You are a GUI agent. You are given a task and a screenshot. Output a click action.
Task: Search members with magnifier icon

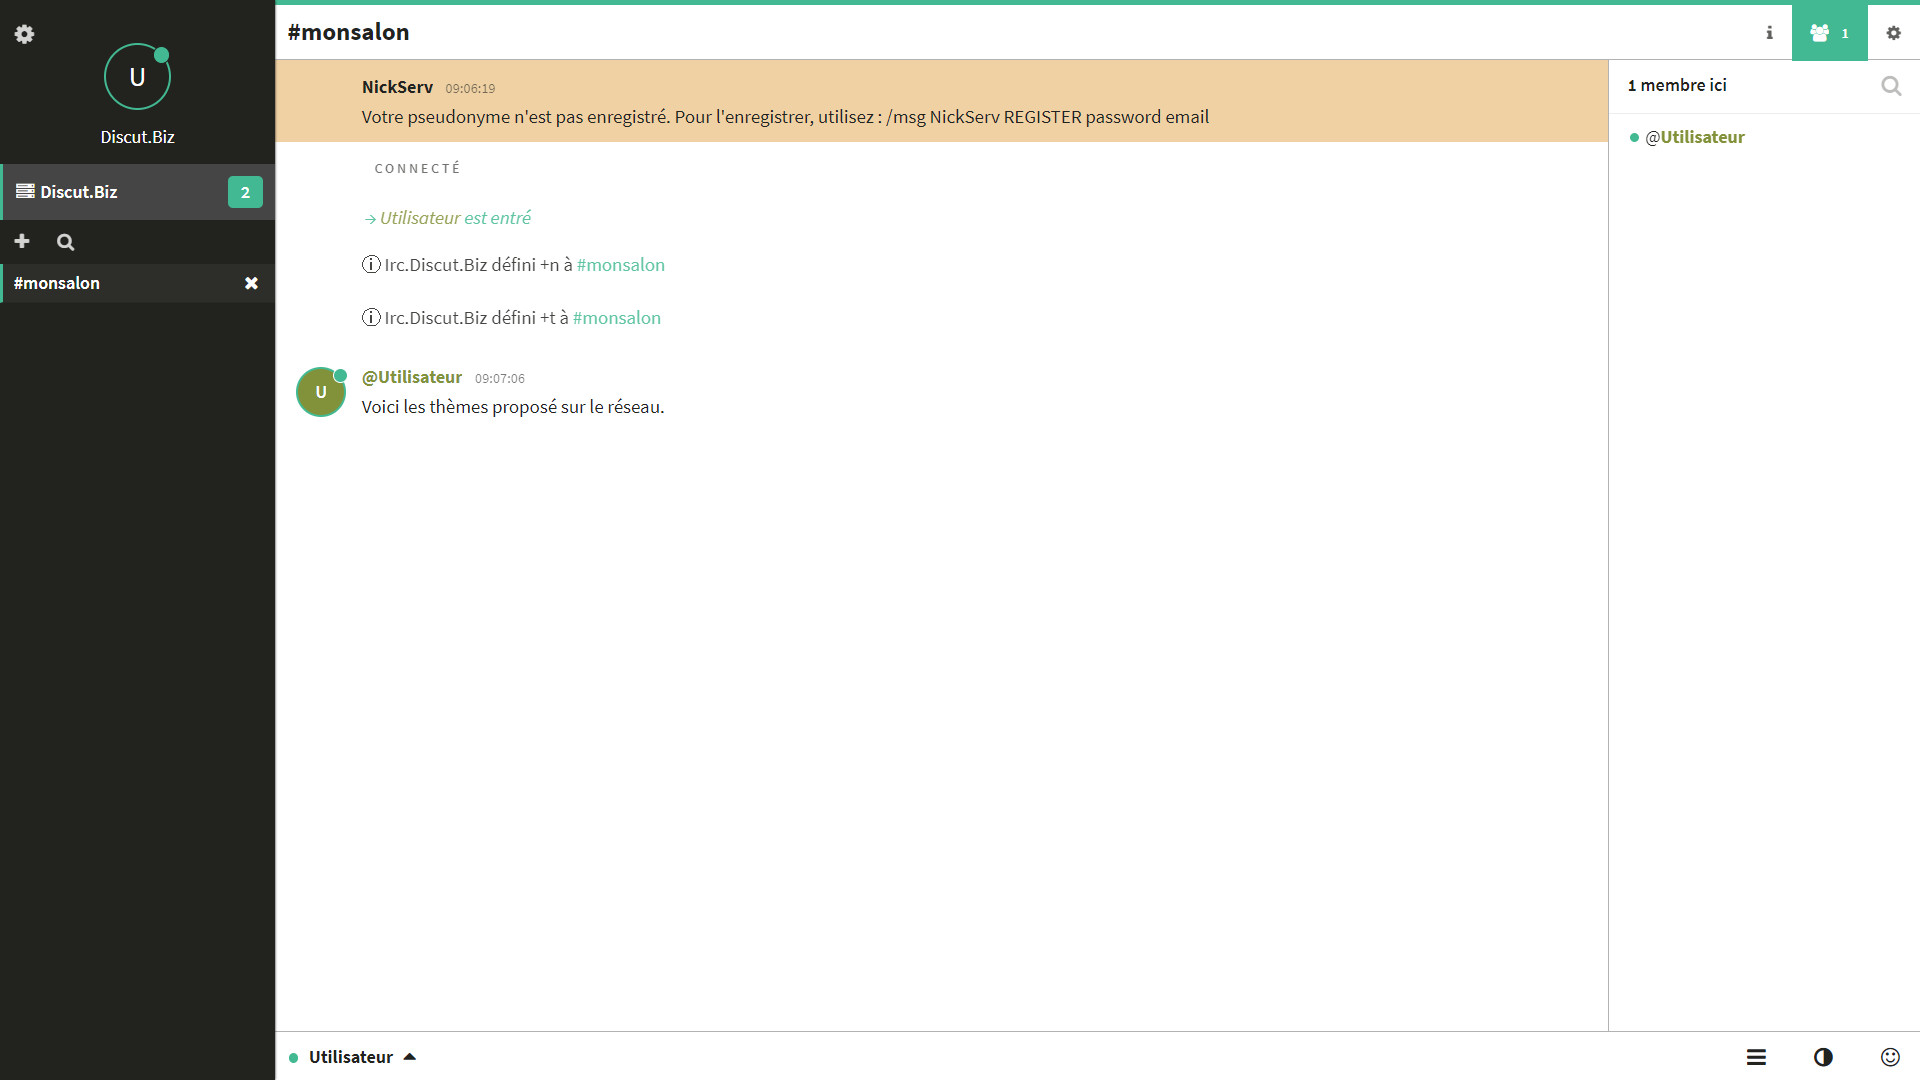coord(1890,86)
